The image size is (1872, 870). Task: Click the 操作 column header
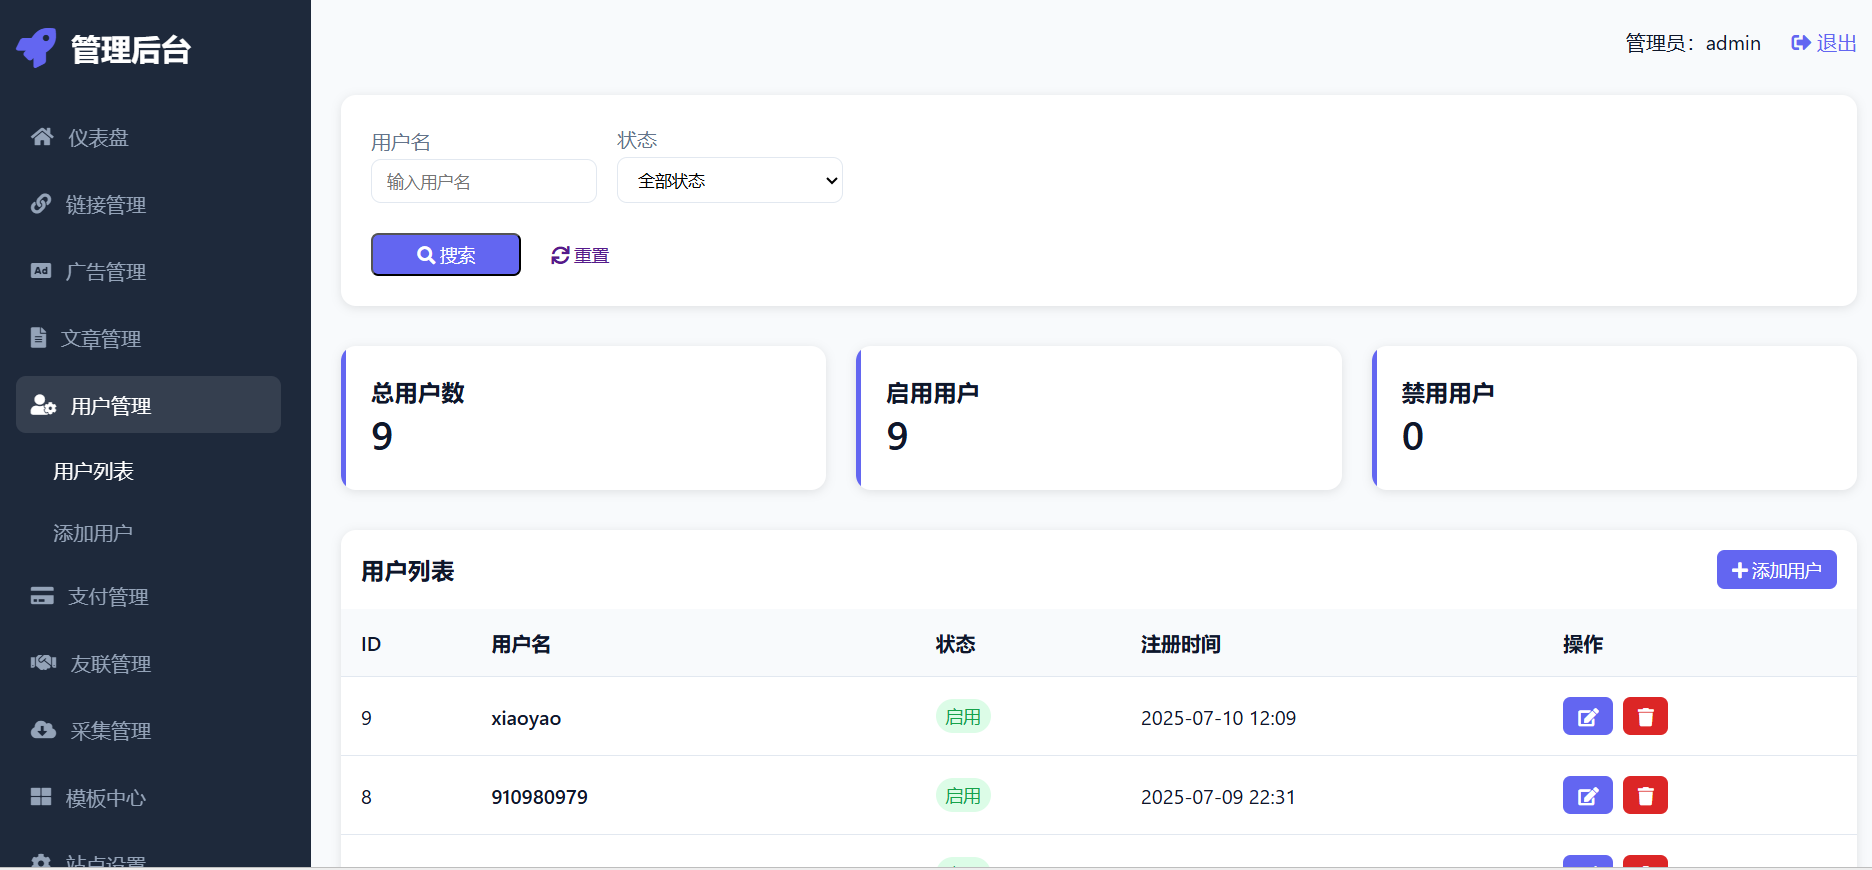1583,644
